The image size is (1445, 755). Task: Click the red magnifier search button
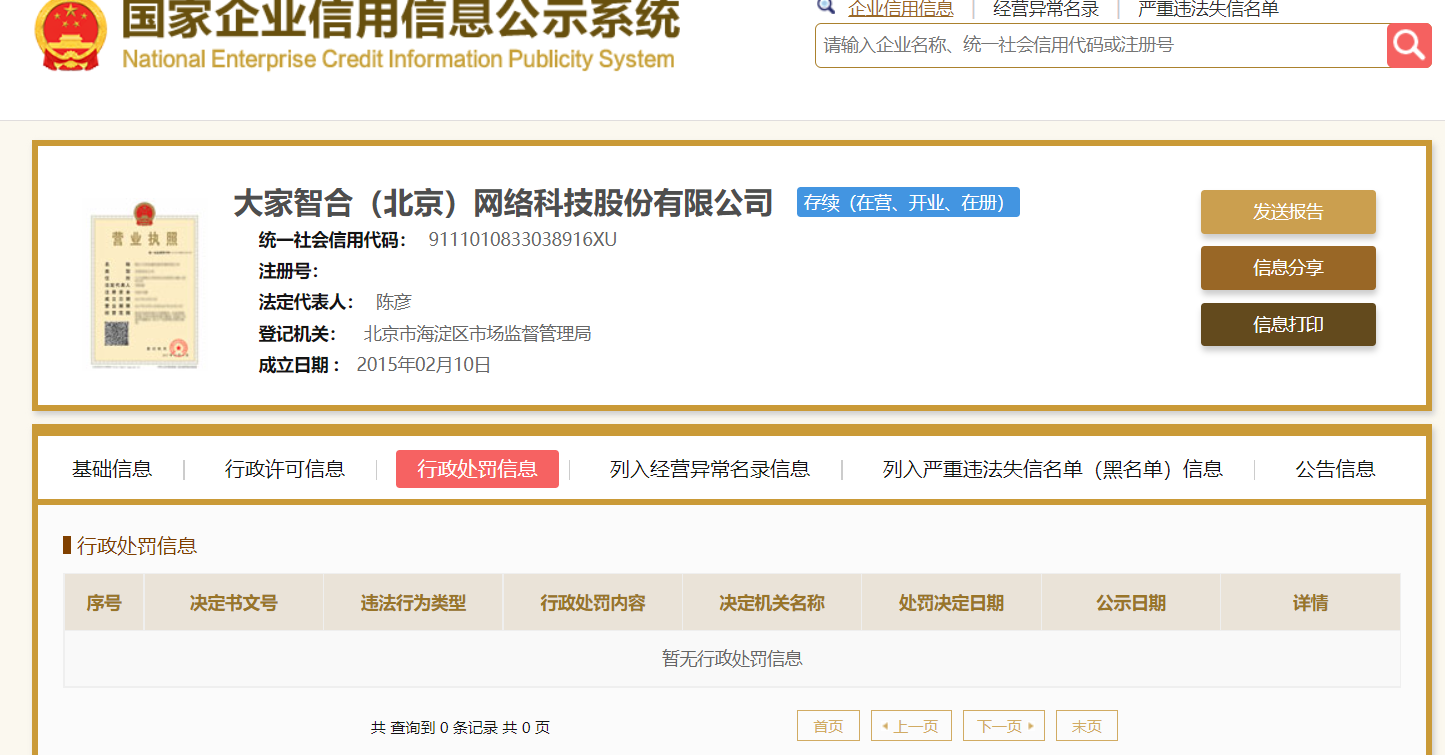(x=1409, y=45)
